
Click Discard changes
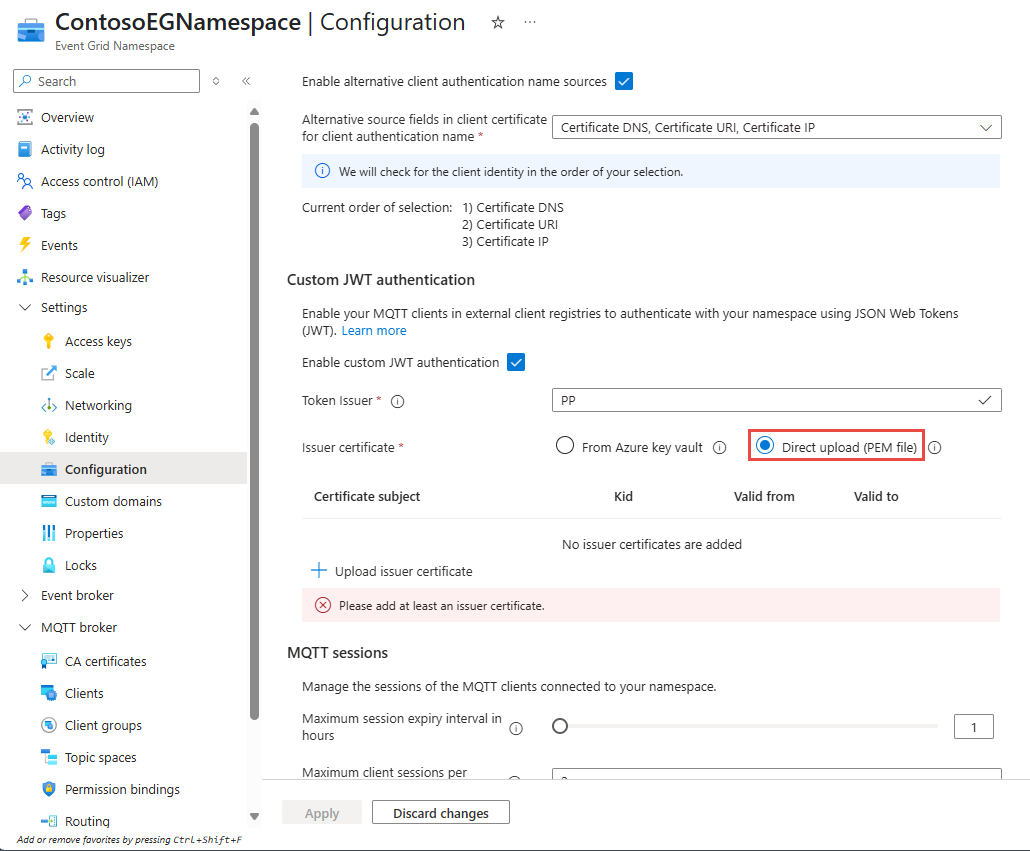[x=440, y=811]
